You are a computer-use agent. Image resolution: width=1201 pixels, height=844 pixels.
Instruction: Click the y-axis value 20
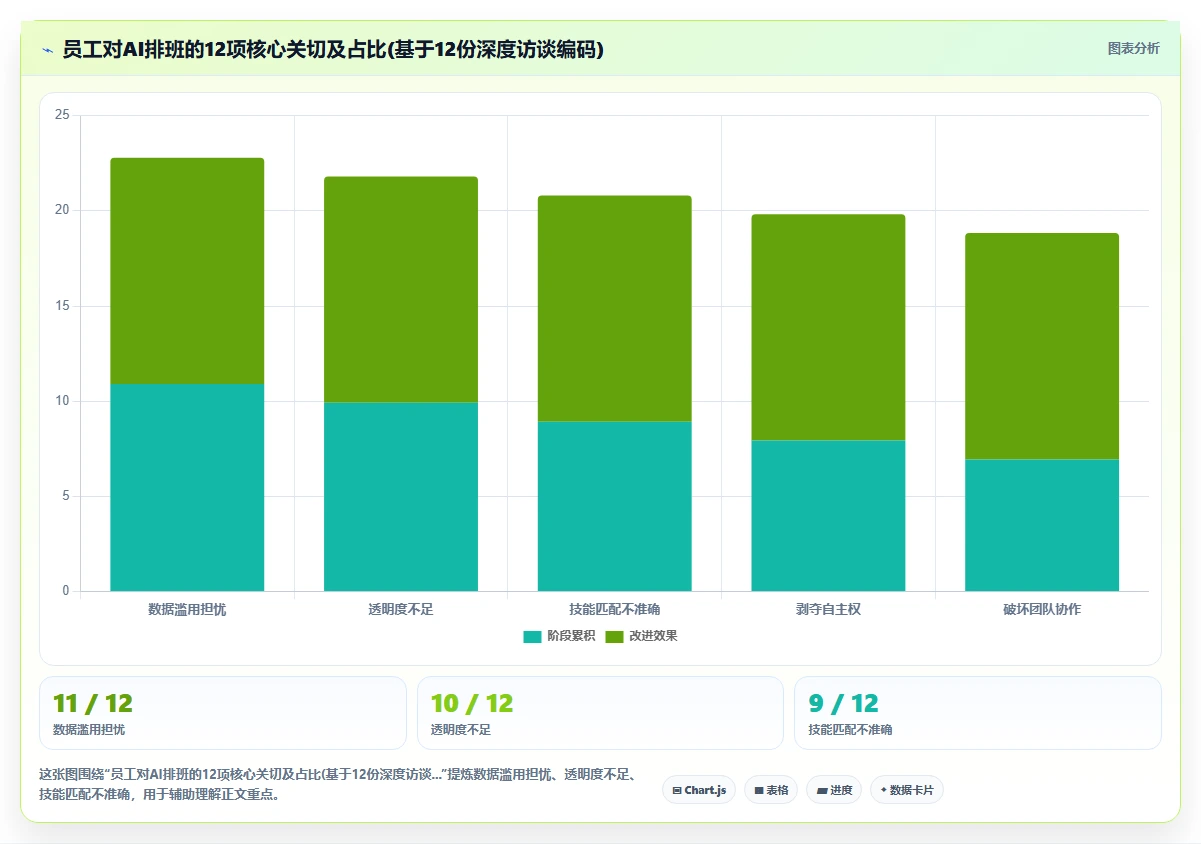[62, 210]
